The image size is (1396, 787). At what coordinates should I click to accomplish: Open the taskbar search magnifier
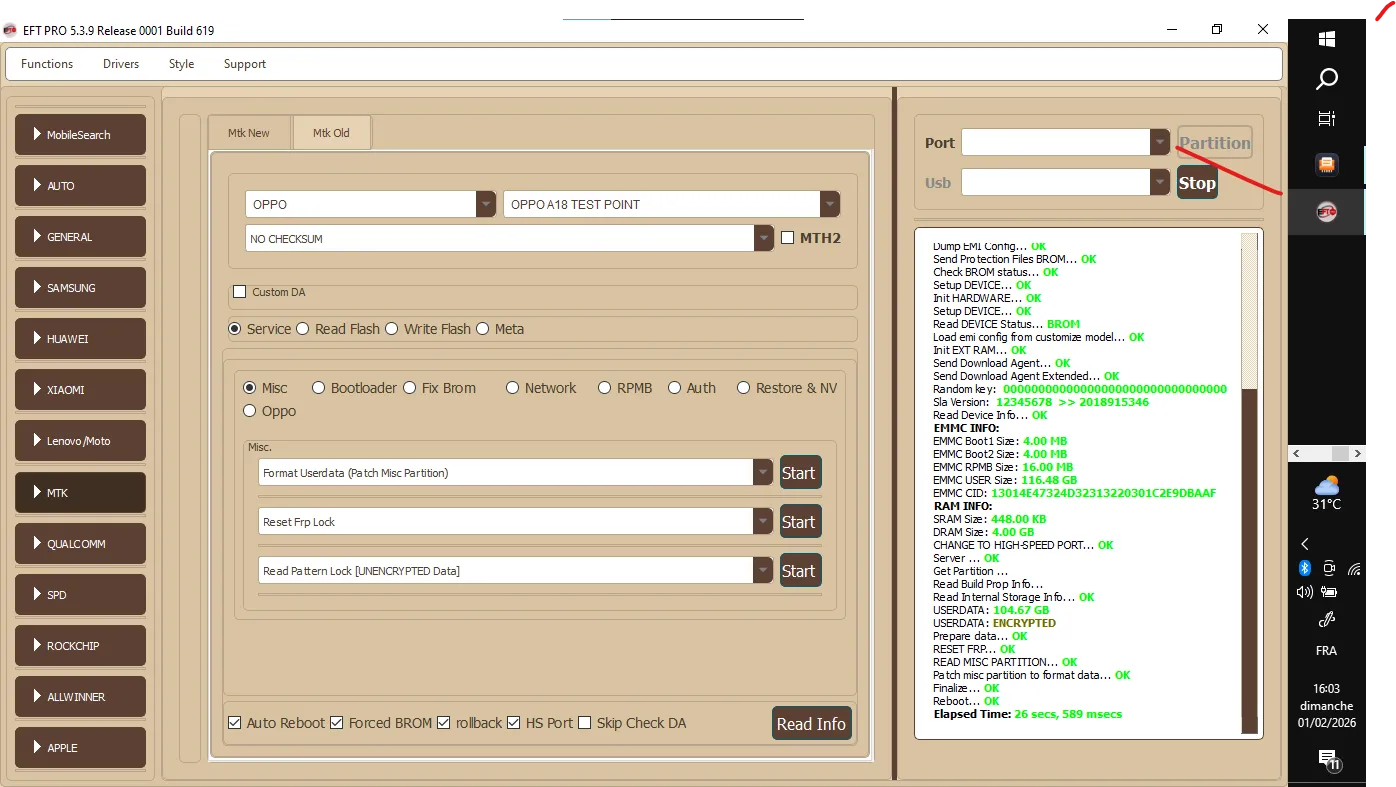pyautogui.click(x=1327, y=79)
